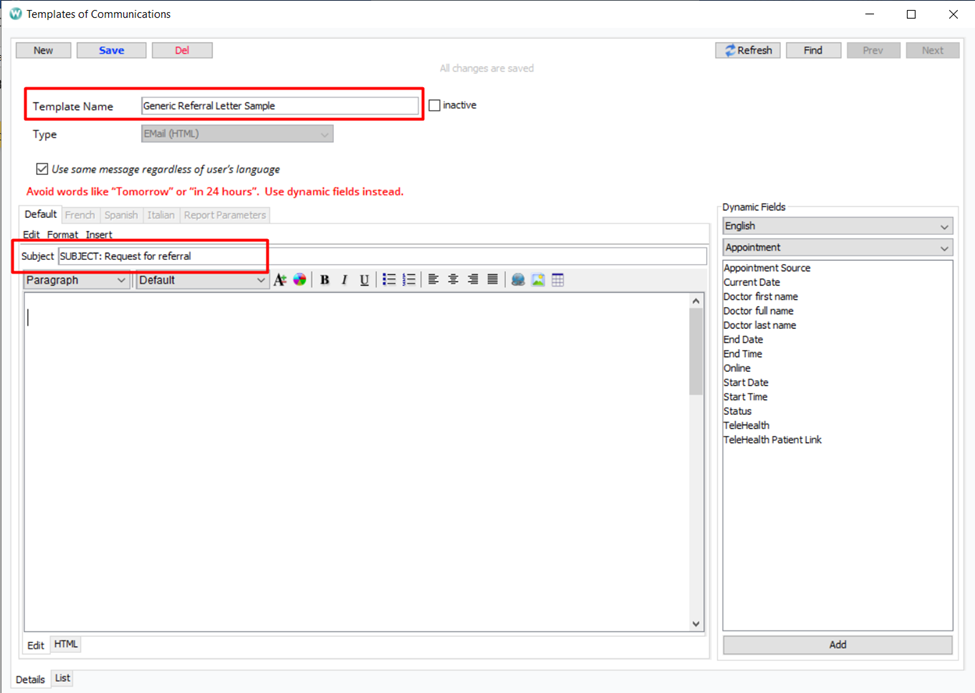This screenshot has height=693, width=975.
Task: Uncheck 'Use same message regardless of user's language'
Action: [x=42, y=169]
